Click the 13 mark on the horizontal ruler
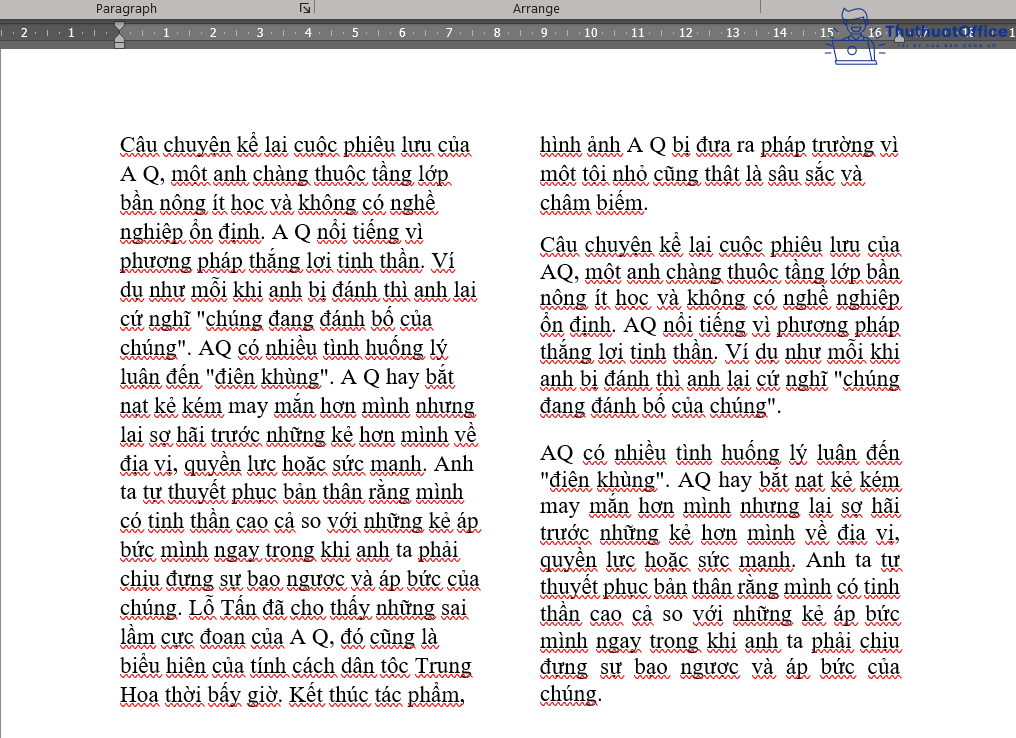The image size is (1016, 738). 732,32
